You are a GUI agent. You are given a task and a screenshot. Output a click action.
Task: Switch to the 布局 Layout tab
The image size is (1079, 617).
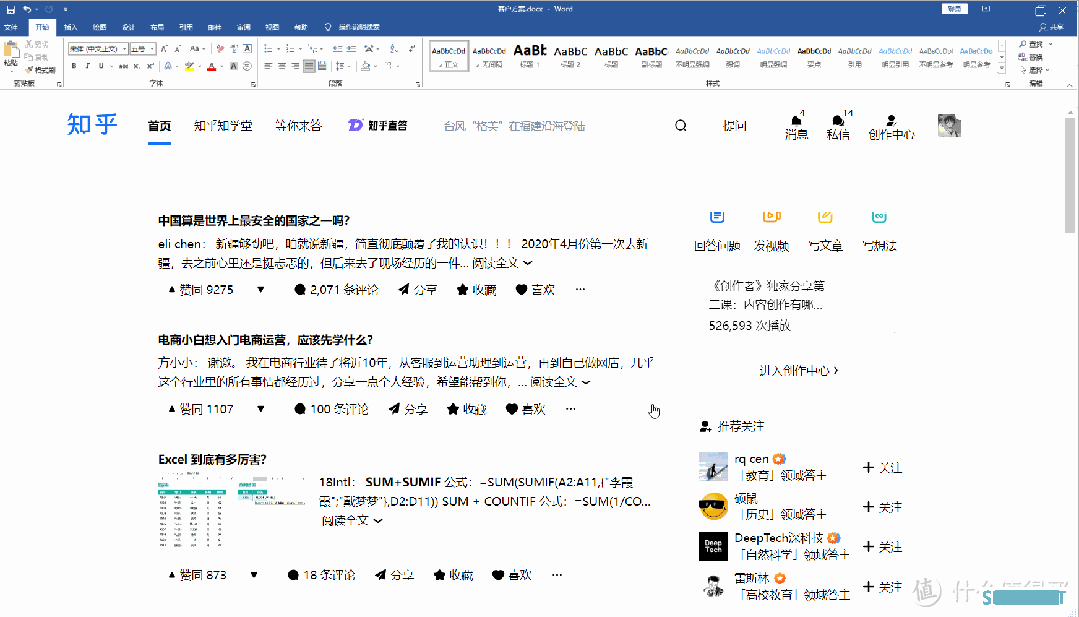[x=157, y=28]
